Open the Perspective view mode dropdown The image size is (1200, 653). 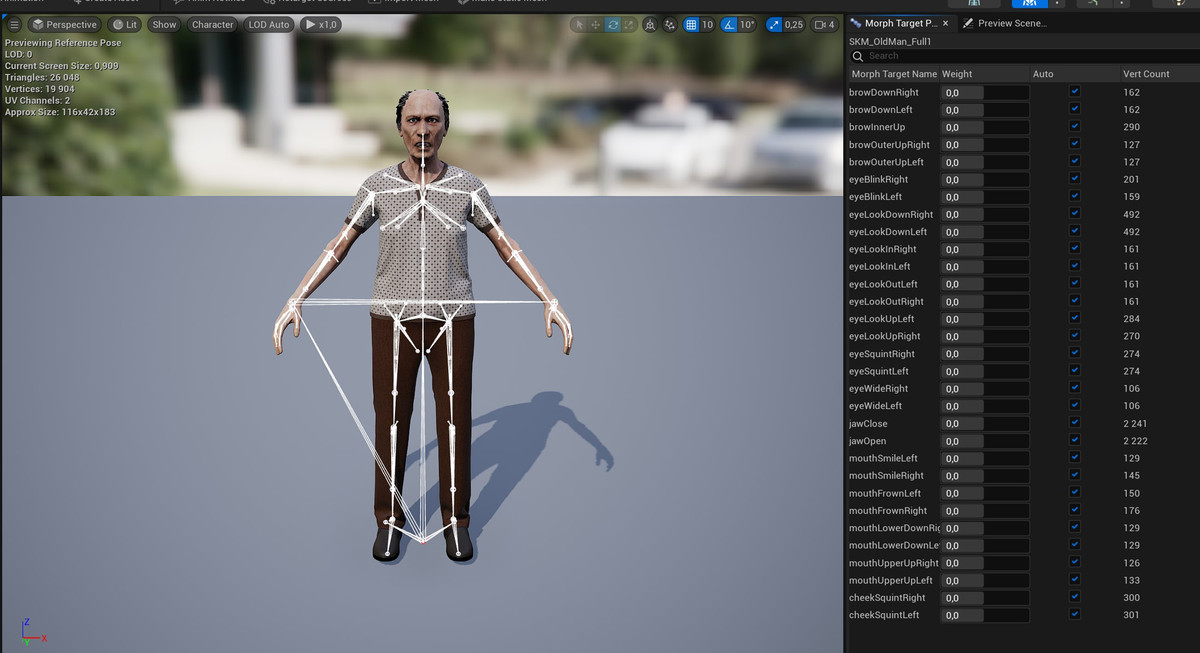[x=65, y=24]
